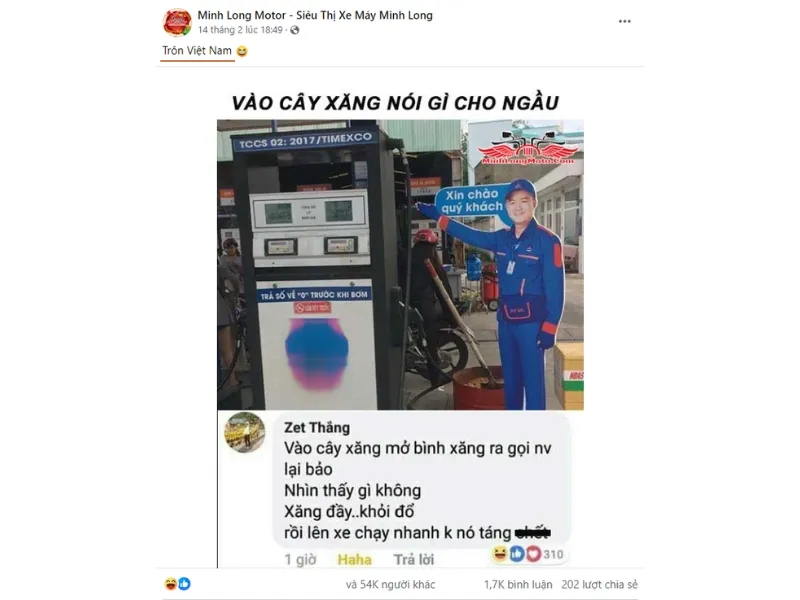
Task: Click the 1 giờ comment timestamp
Action: pos(300,560)
